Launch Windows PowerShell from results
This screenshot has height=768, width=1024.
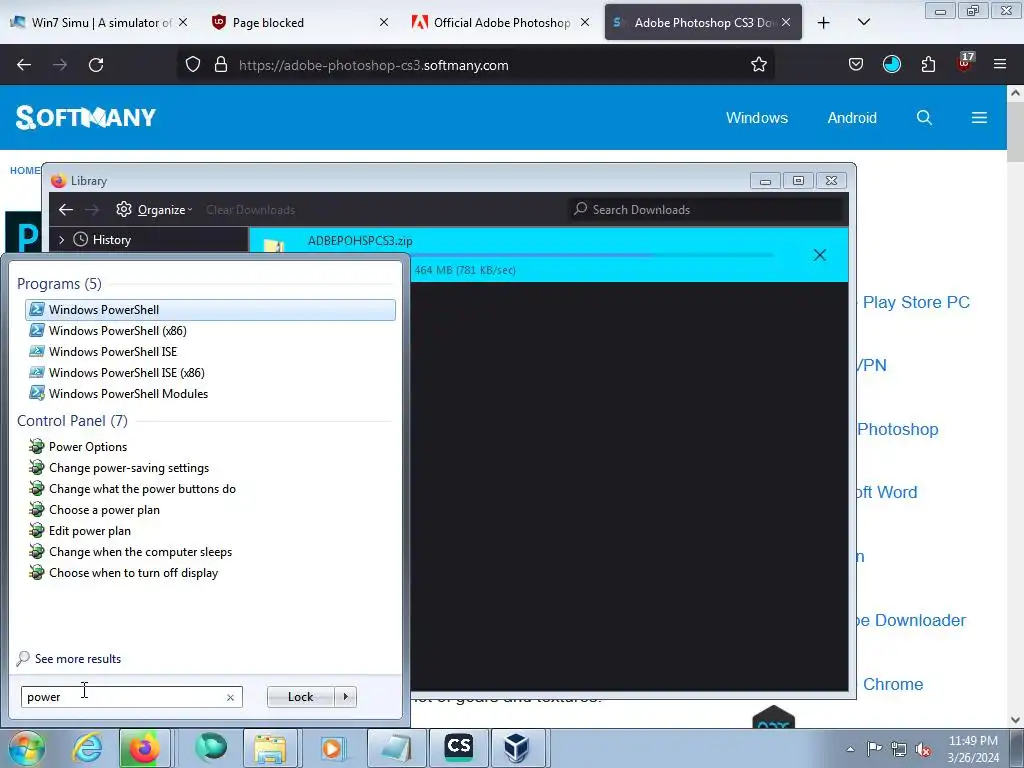(210, 310)
